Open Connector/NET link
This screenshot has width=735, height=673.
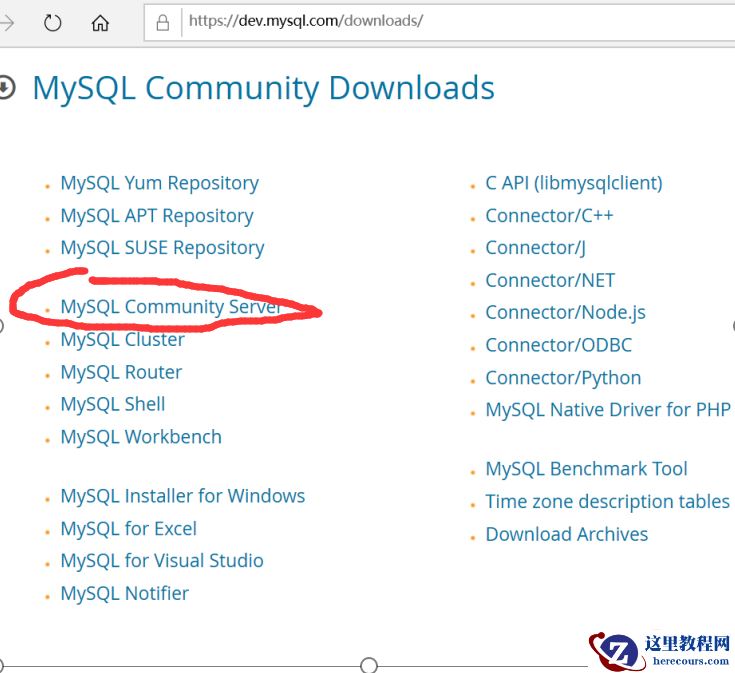coord(550,280)
